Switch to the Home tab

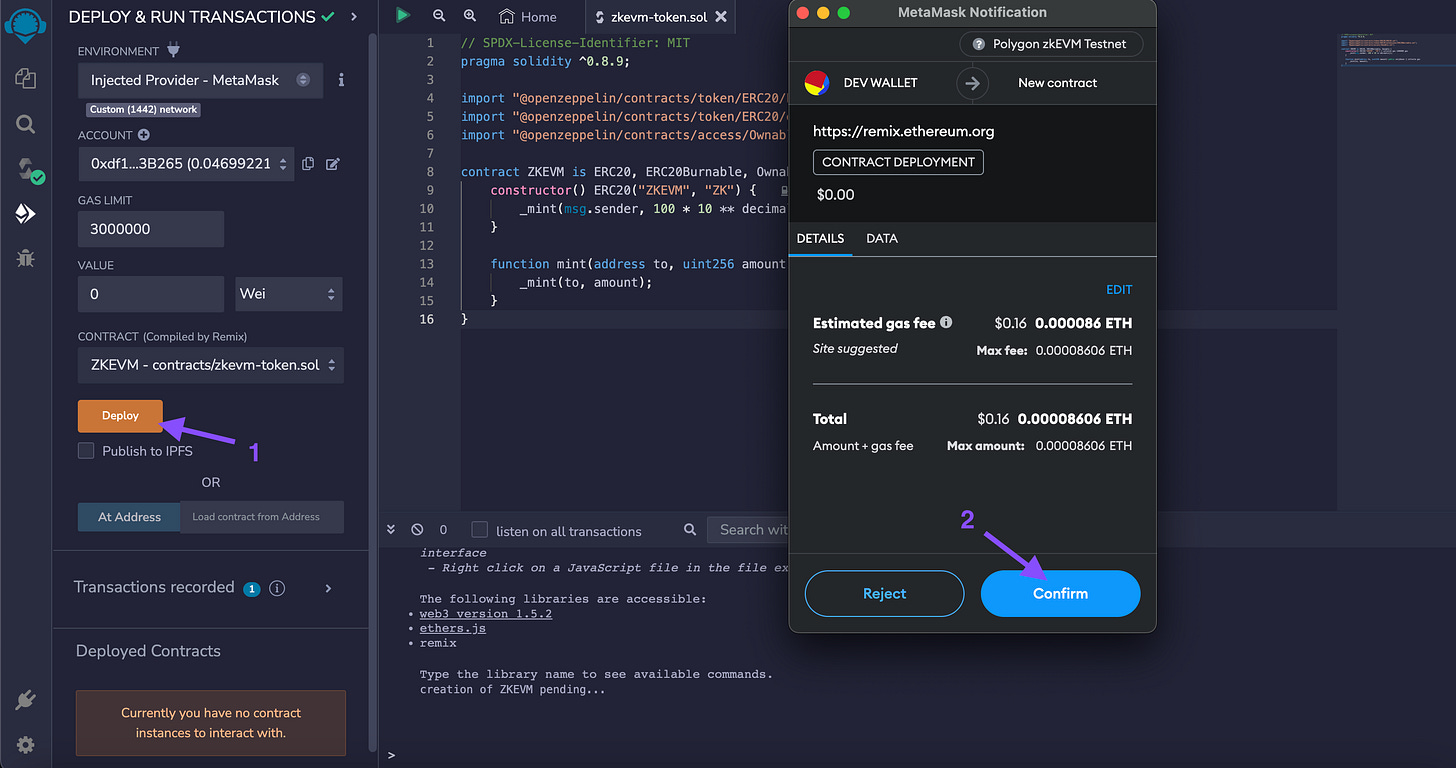point(528,17)
